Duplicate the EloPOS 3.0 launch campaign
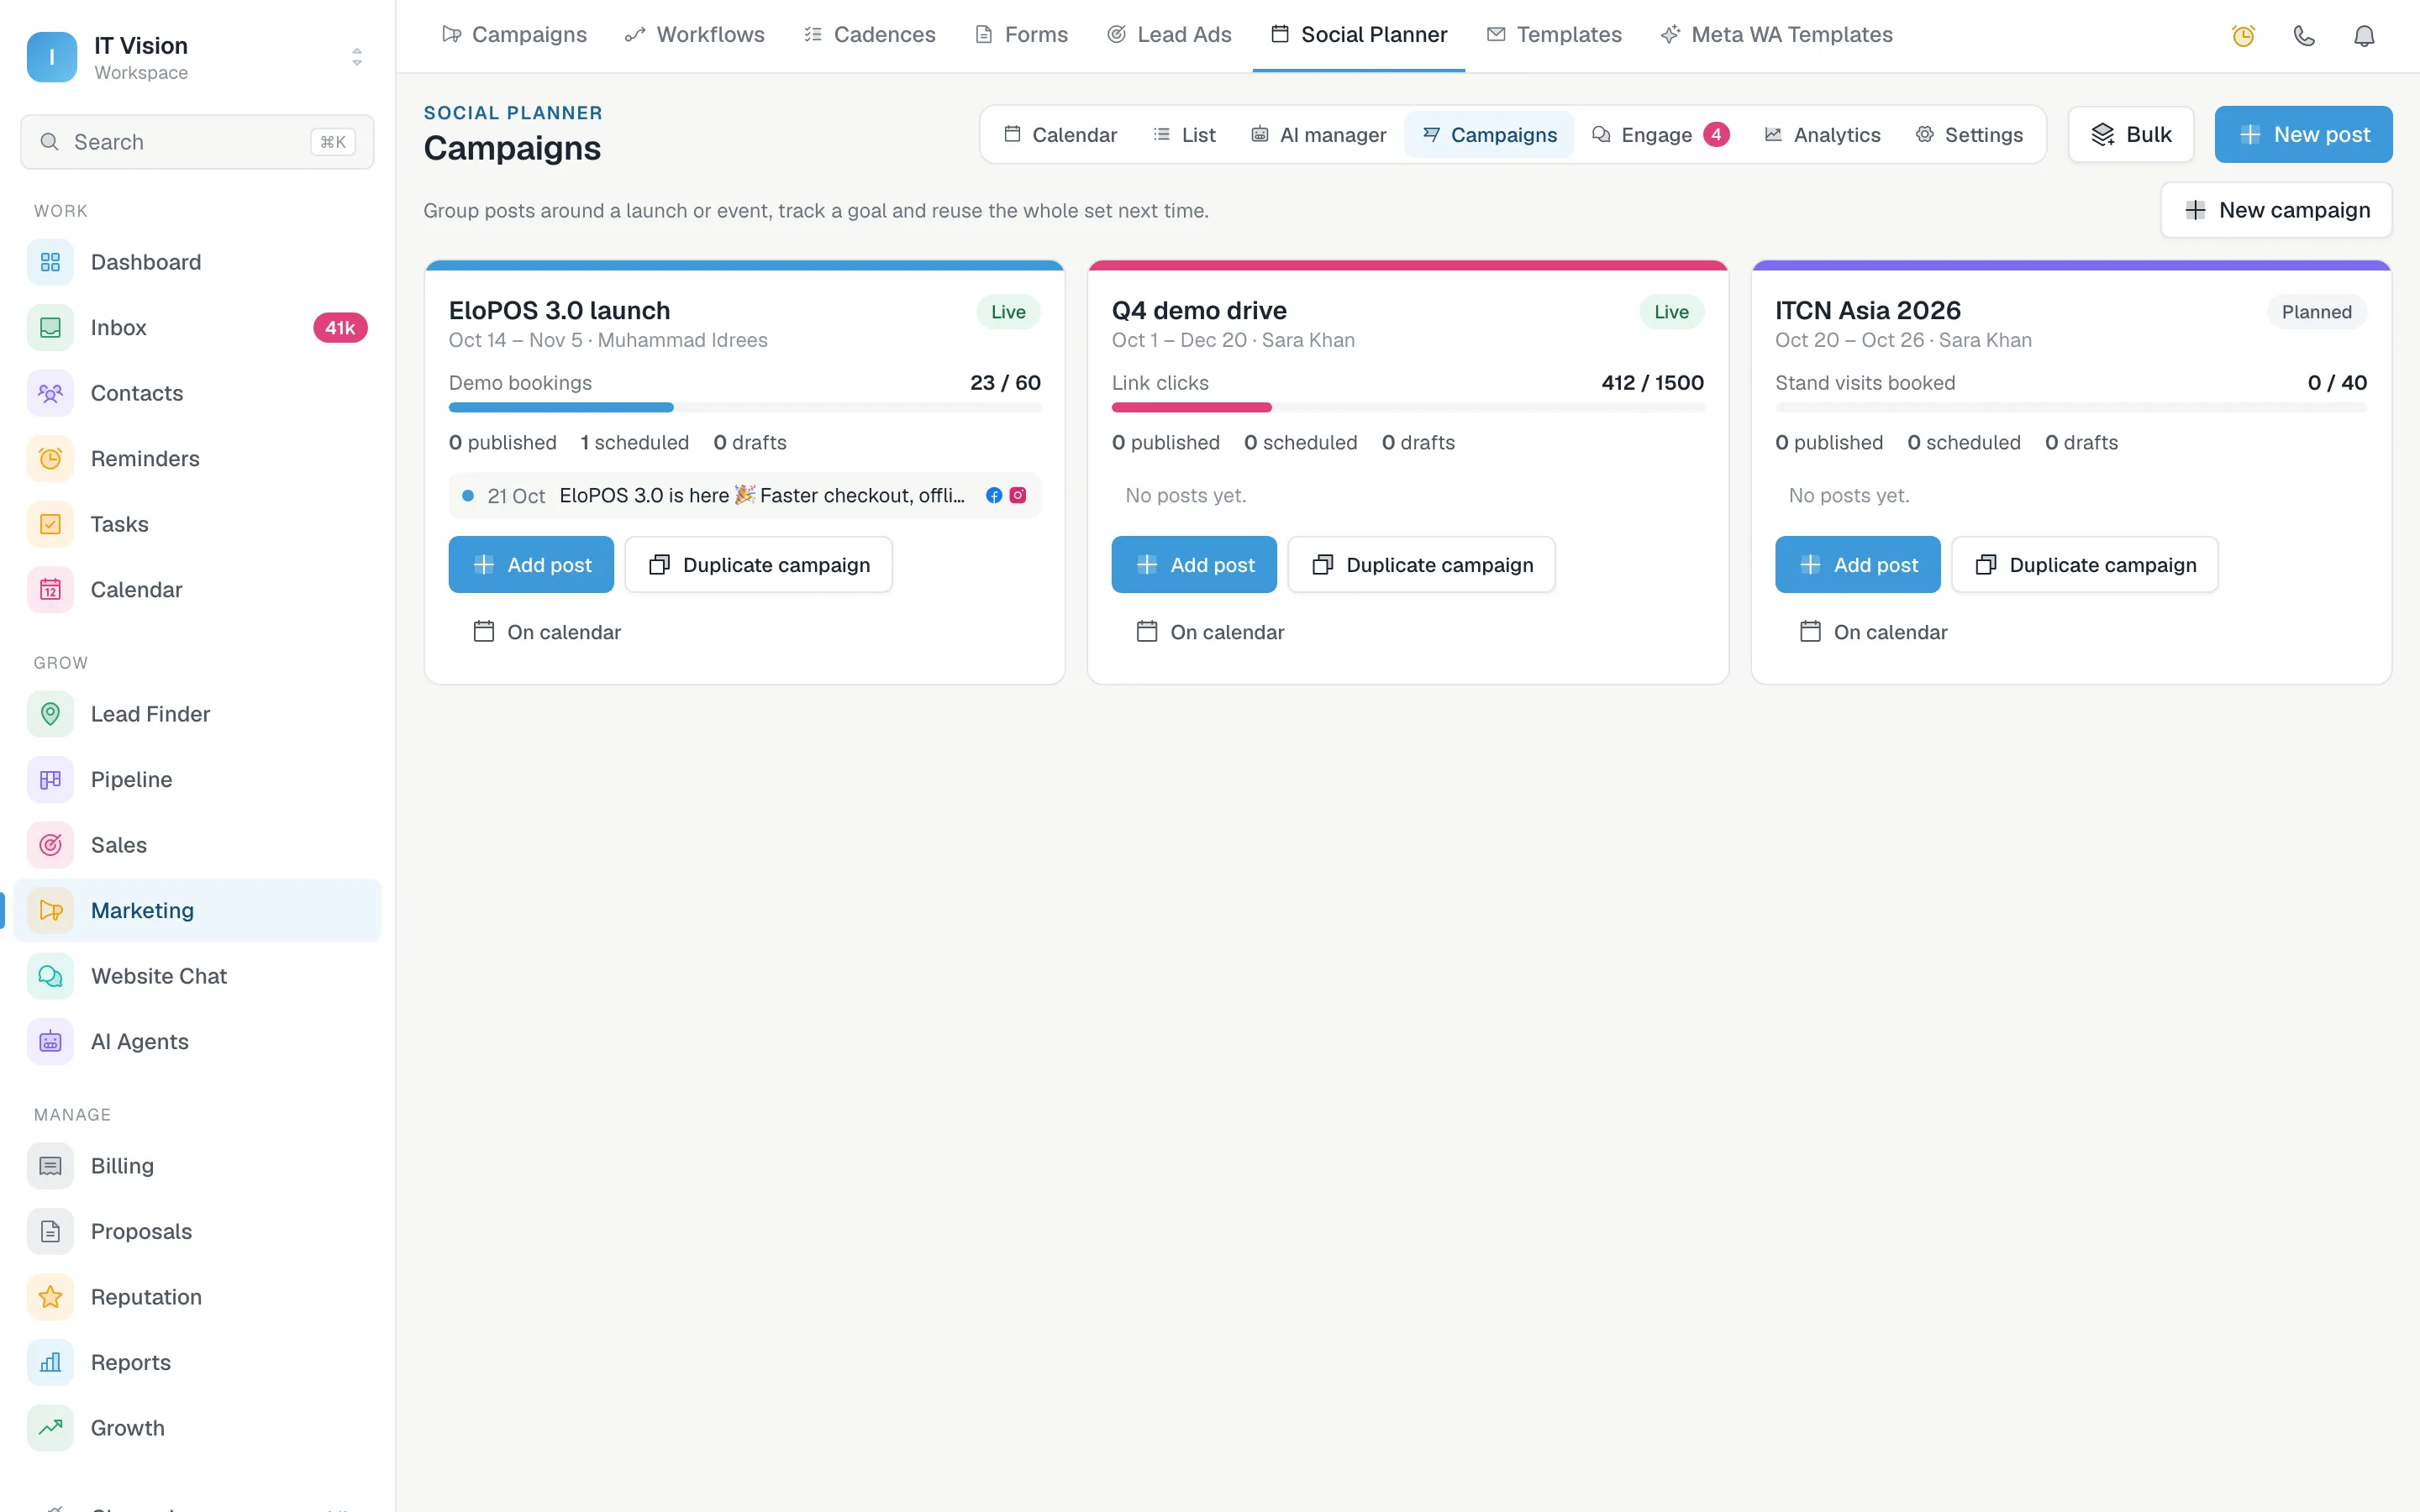 (x=759, y=565)
